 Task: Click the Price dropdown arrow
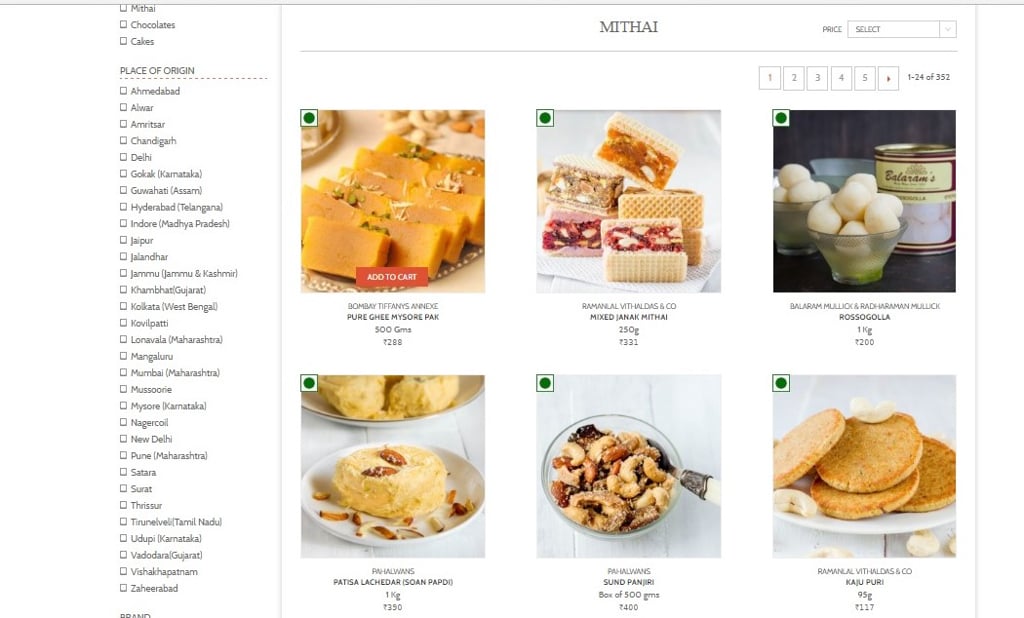coord(948,29)
